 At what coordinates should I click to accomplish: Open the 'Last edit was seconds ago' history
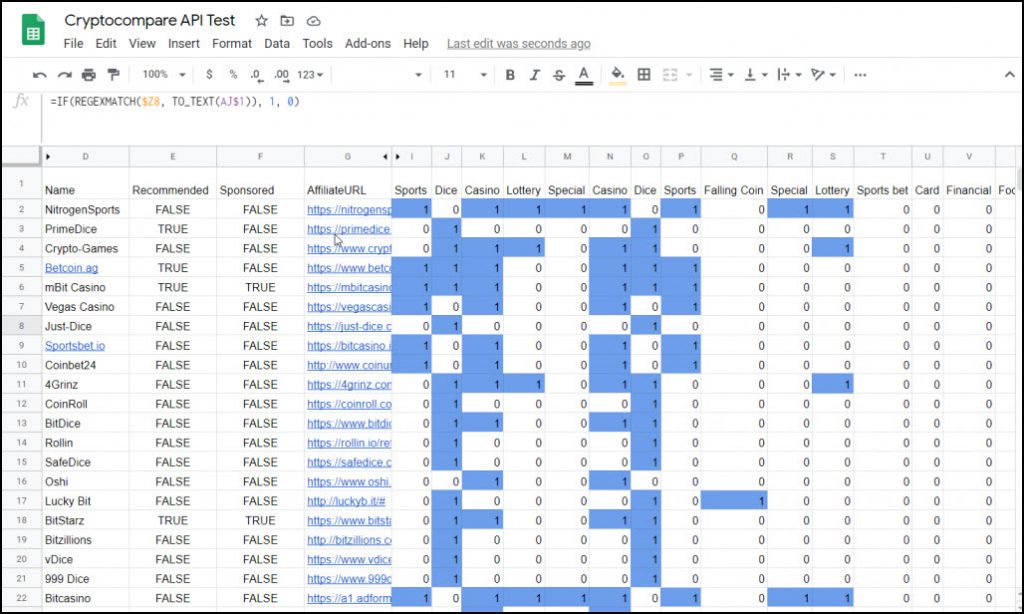coord(519,44)
